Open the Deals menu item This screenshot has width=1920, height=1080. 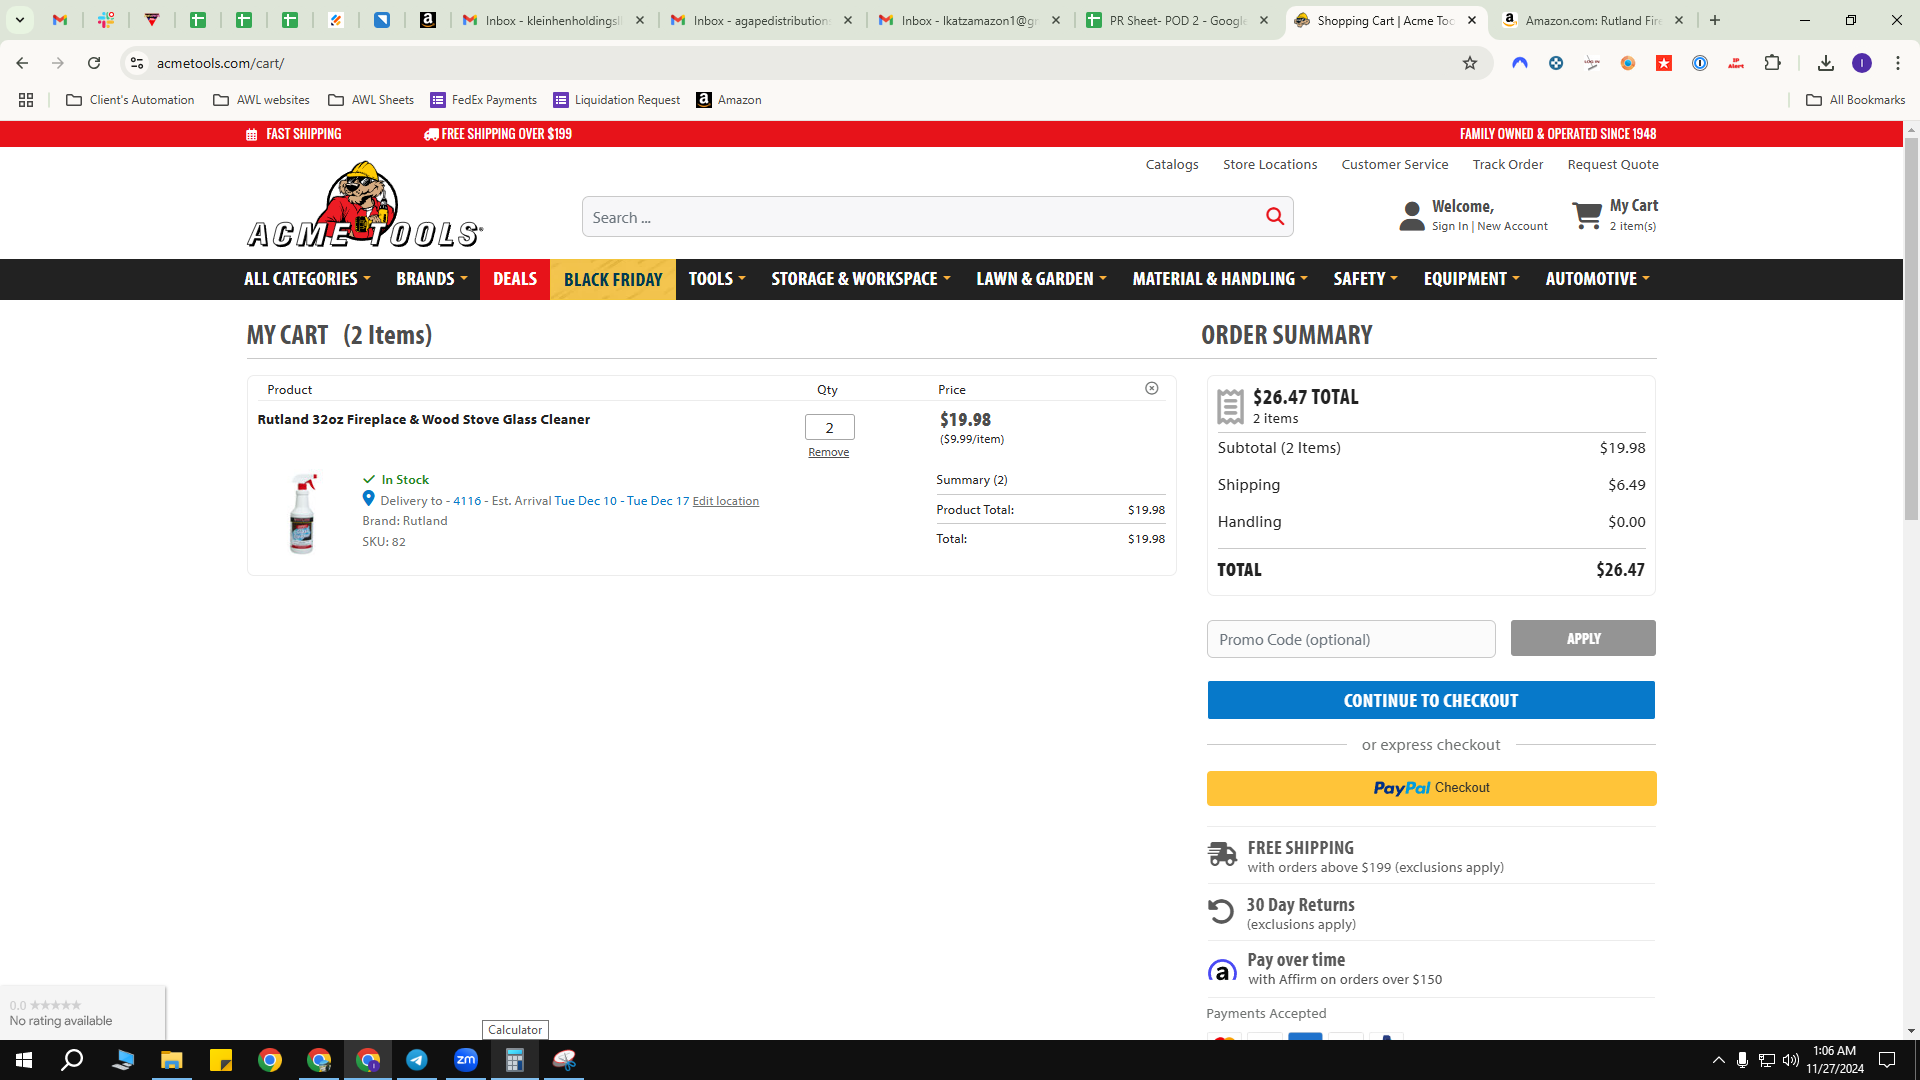coord(515,279)
